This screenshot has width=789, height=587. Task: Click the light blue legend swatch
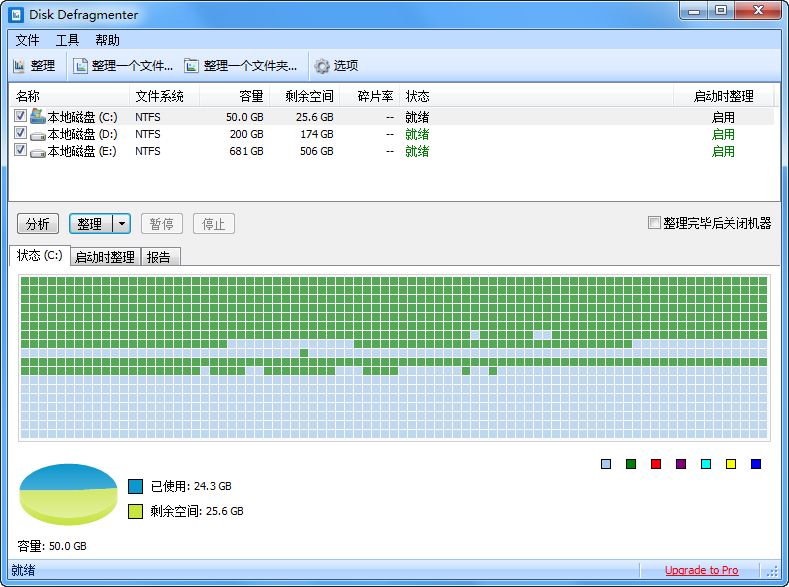coord(606,464)
